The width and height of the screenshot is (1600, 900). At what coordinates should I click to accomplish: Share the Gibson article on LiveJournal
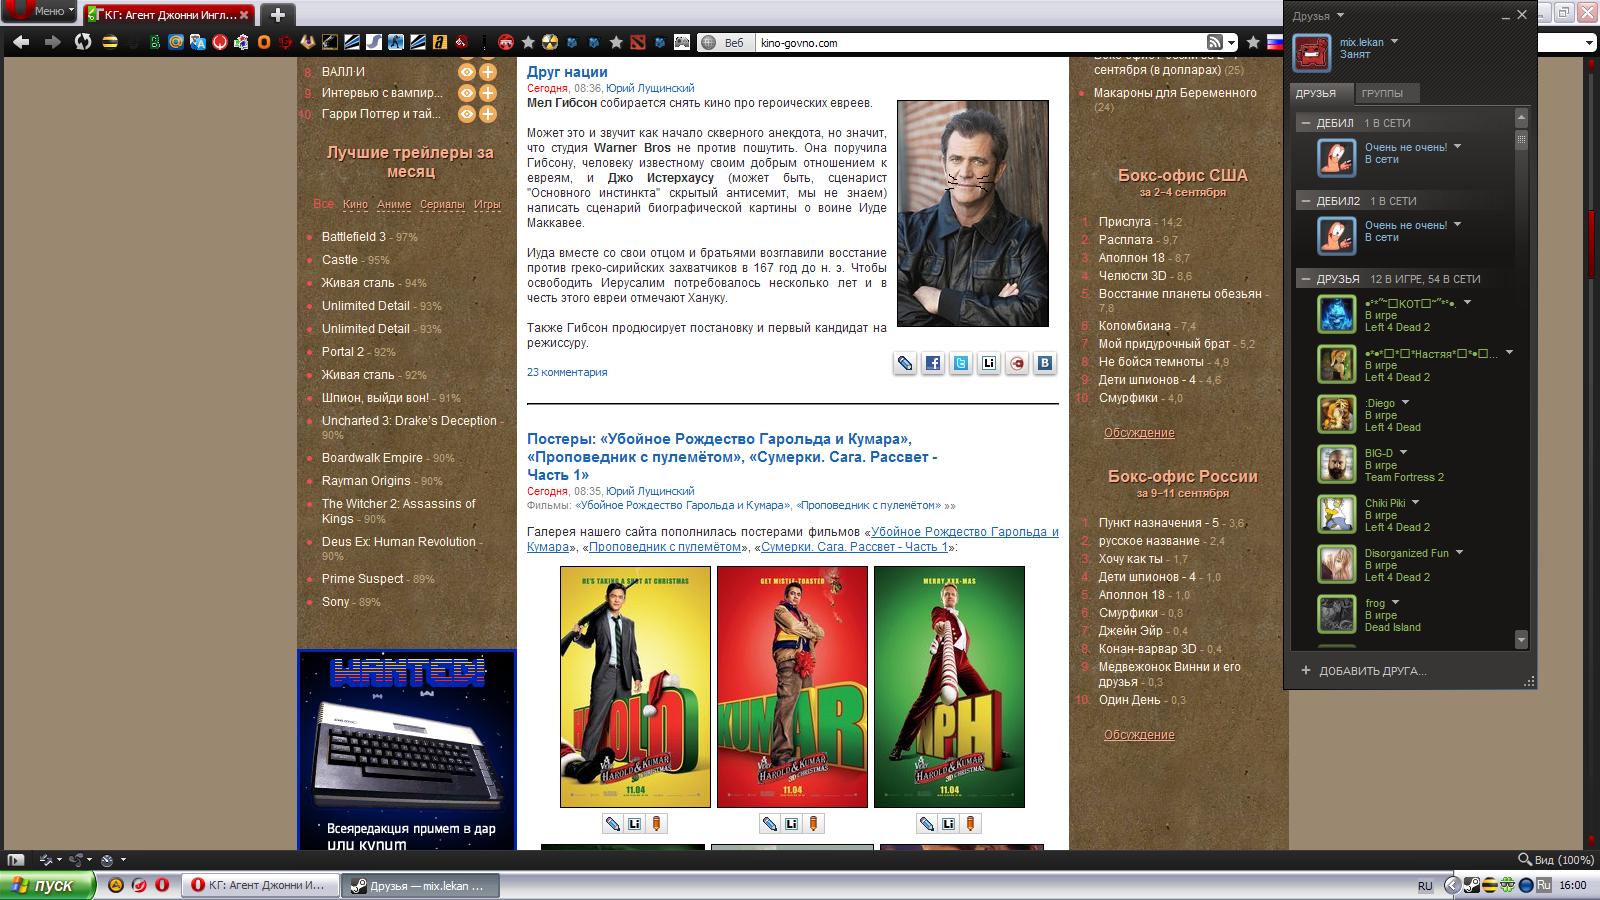(x=989, y=363)
